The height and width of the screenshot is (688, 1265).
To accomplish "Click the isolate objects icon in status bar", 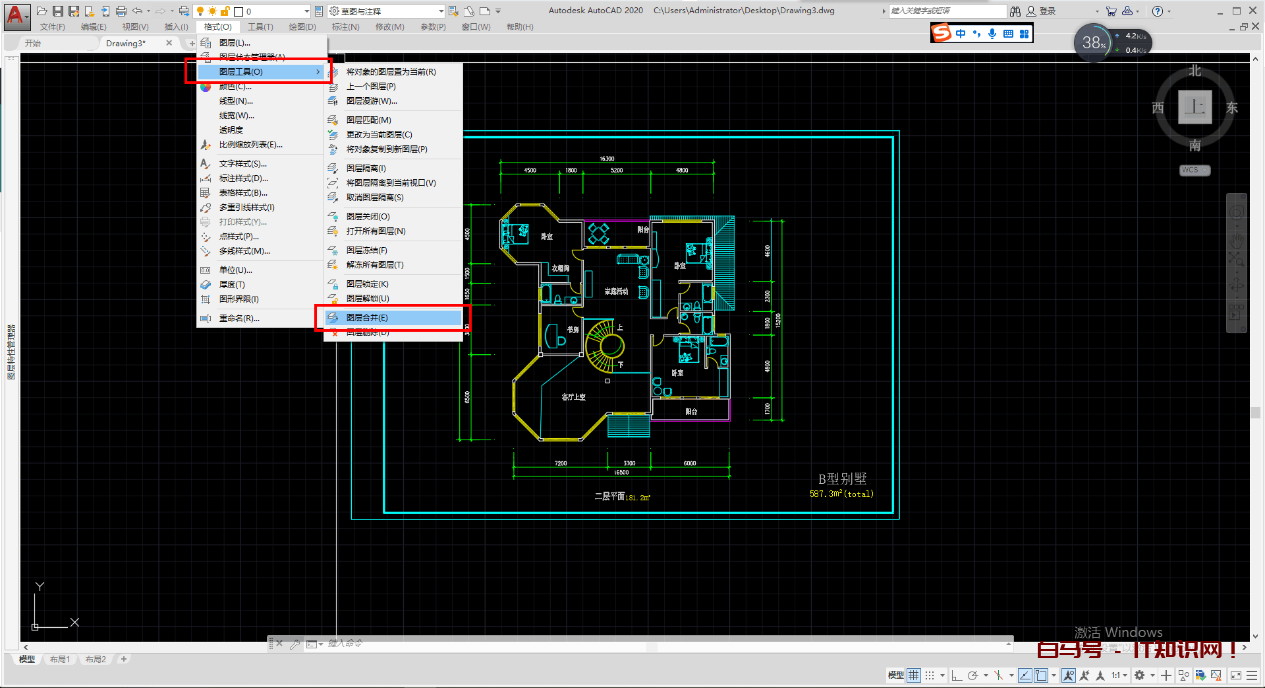I will 1184,676.
